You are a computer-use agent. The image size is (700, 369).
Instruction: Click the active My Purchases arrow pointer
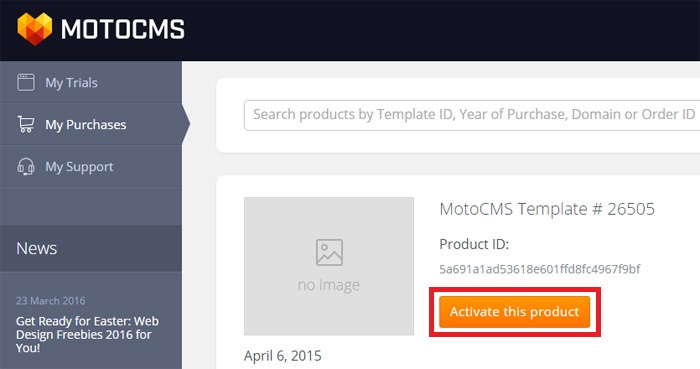[x=186, y=124]
